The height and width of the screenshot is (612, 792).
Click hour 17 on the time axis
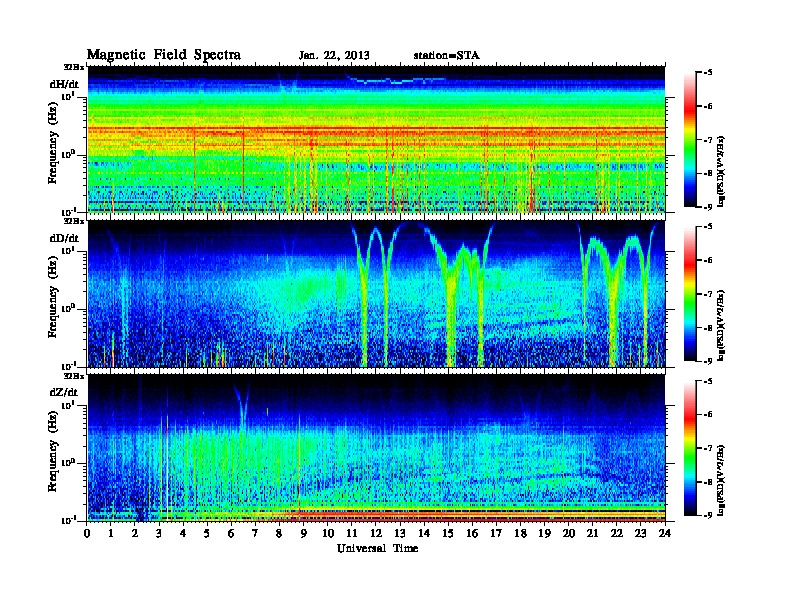click(496, 533)
